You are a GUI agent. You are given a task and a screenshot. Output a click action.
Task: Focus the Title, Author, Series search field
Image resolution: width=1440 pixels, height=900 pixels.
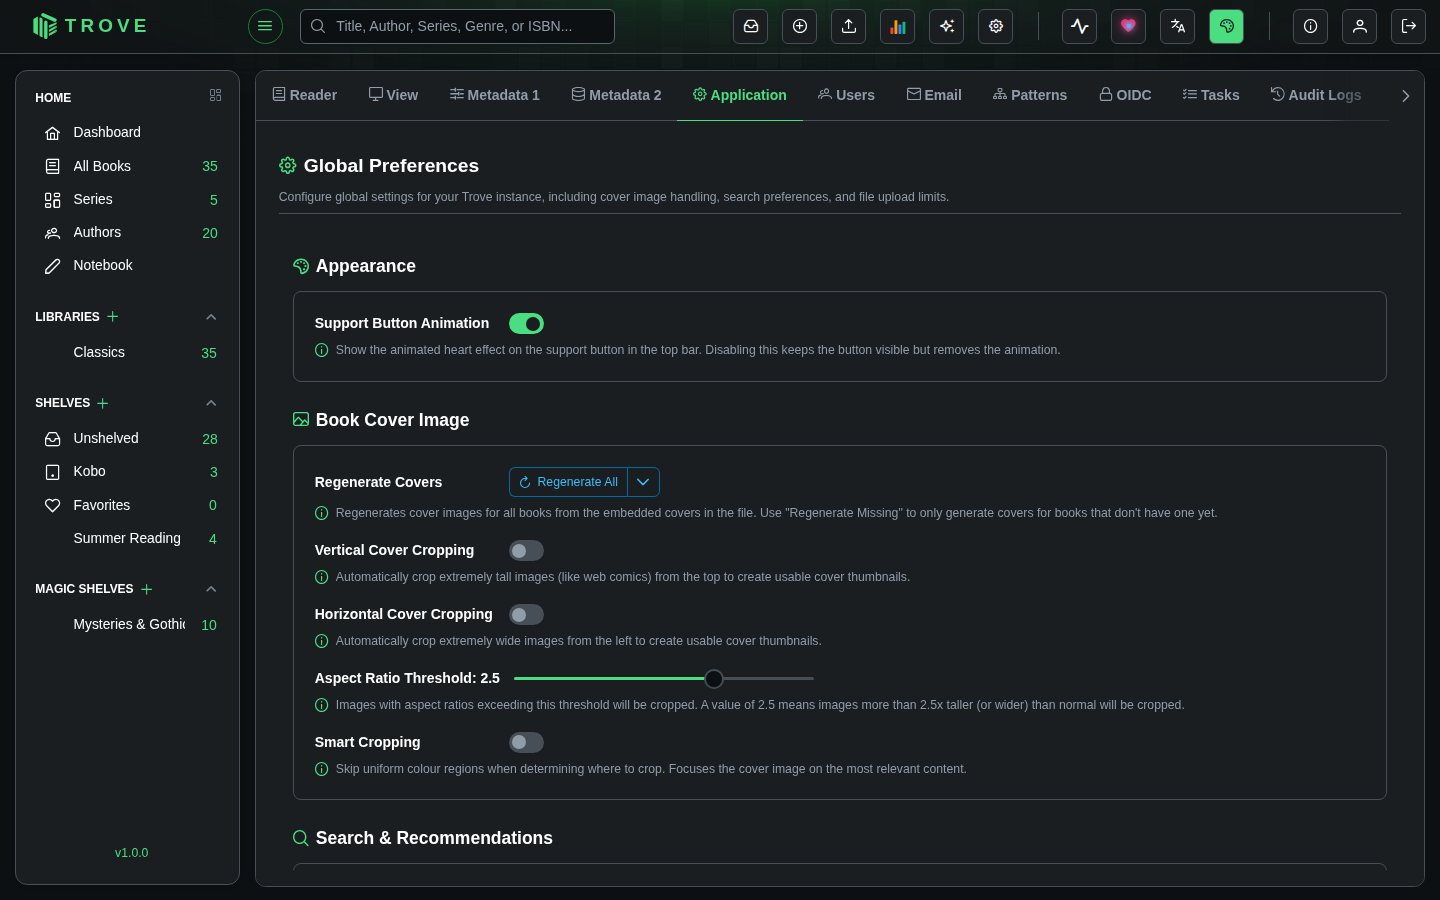[x=457, y=26]
